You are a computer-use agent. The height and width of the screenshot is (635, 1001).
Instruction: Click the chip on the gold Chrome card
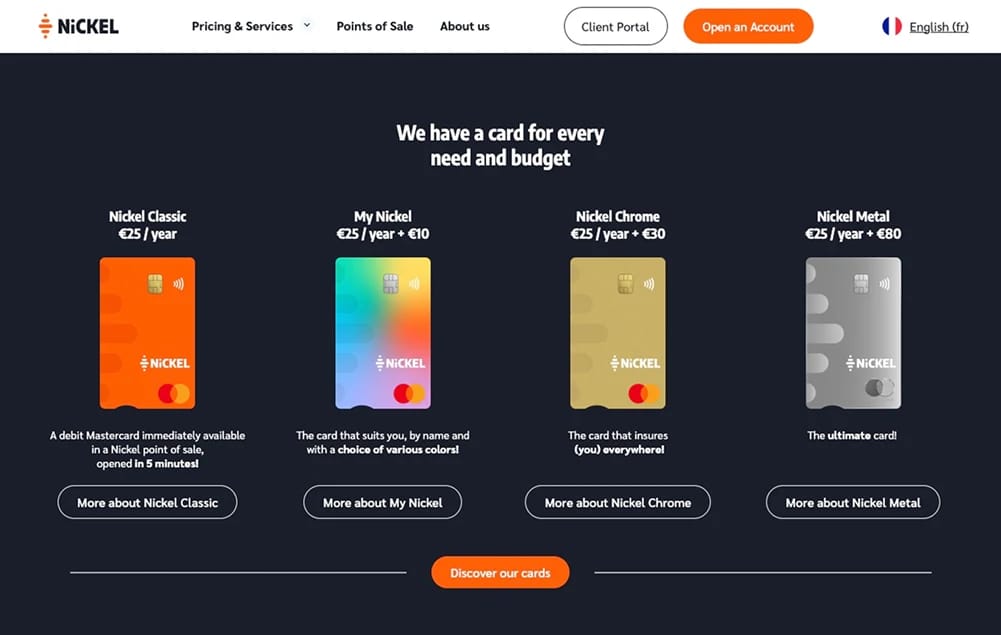(625, 283)
